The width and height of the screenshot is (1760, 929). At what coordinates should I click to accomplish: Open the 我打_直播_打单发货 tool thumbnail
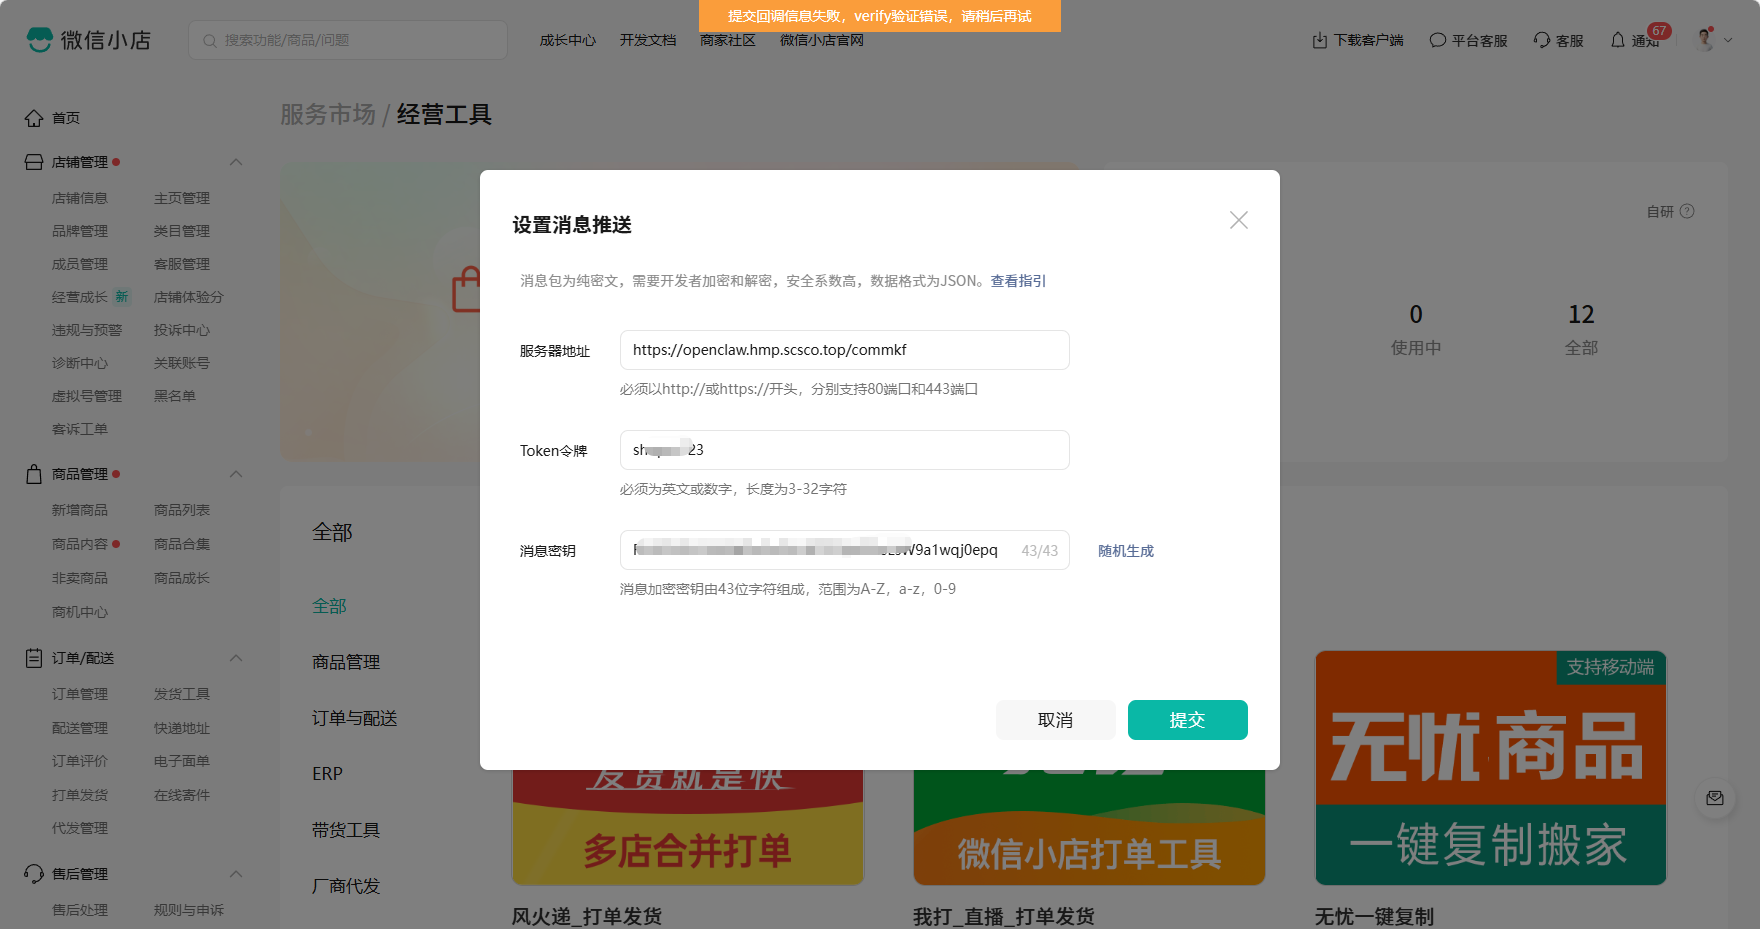click(1089, 828)
